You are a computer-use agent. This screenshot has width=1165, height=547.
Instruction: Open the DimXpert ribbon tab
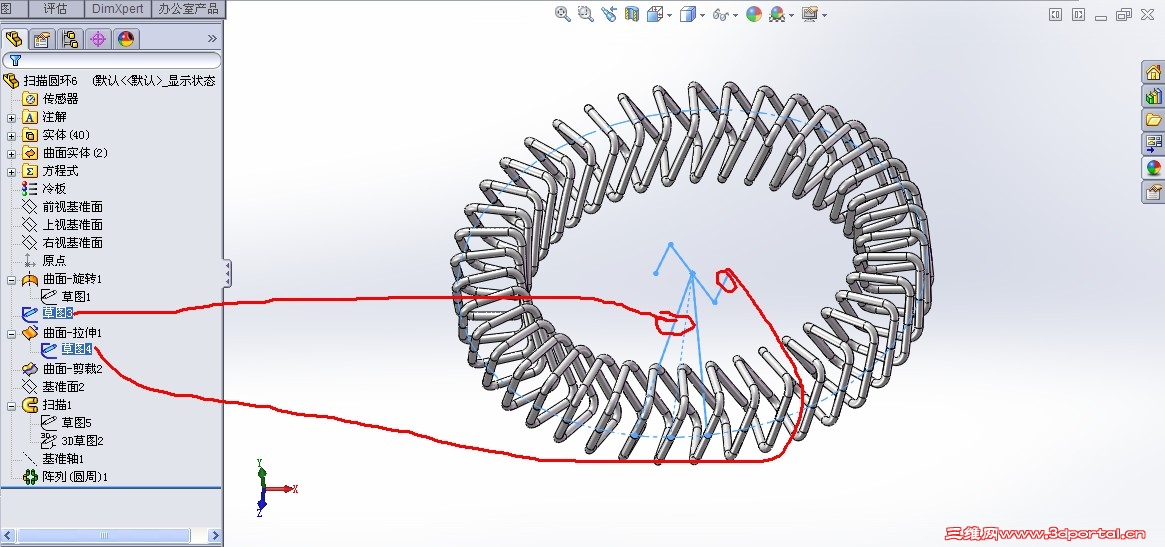point(117,9)
